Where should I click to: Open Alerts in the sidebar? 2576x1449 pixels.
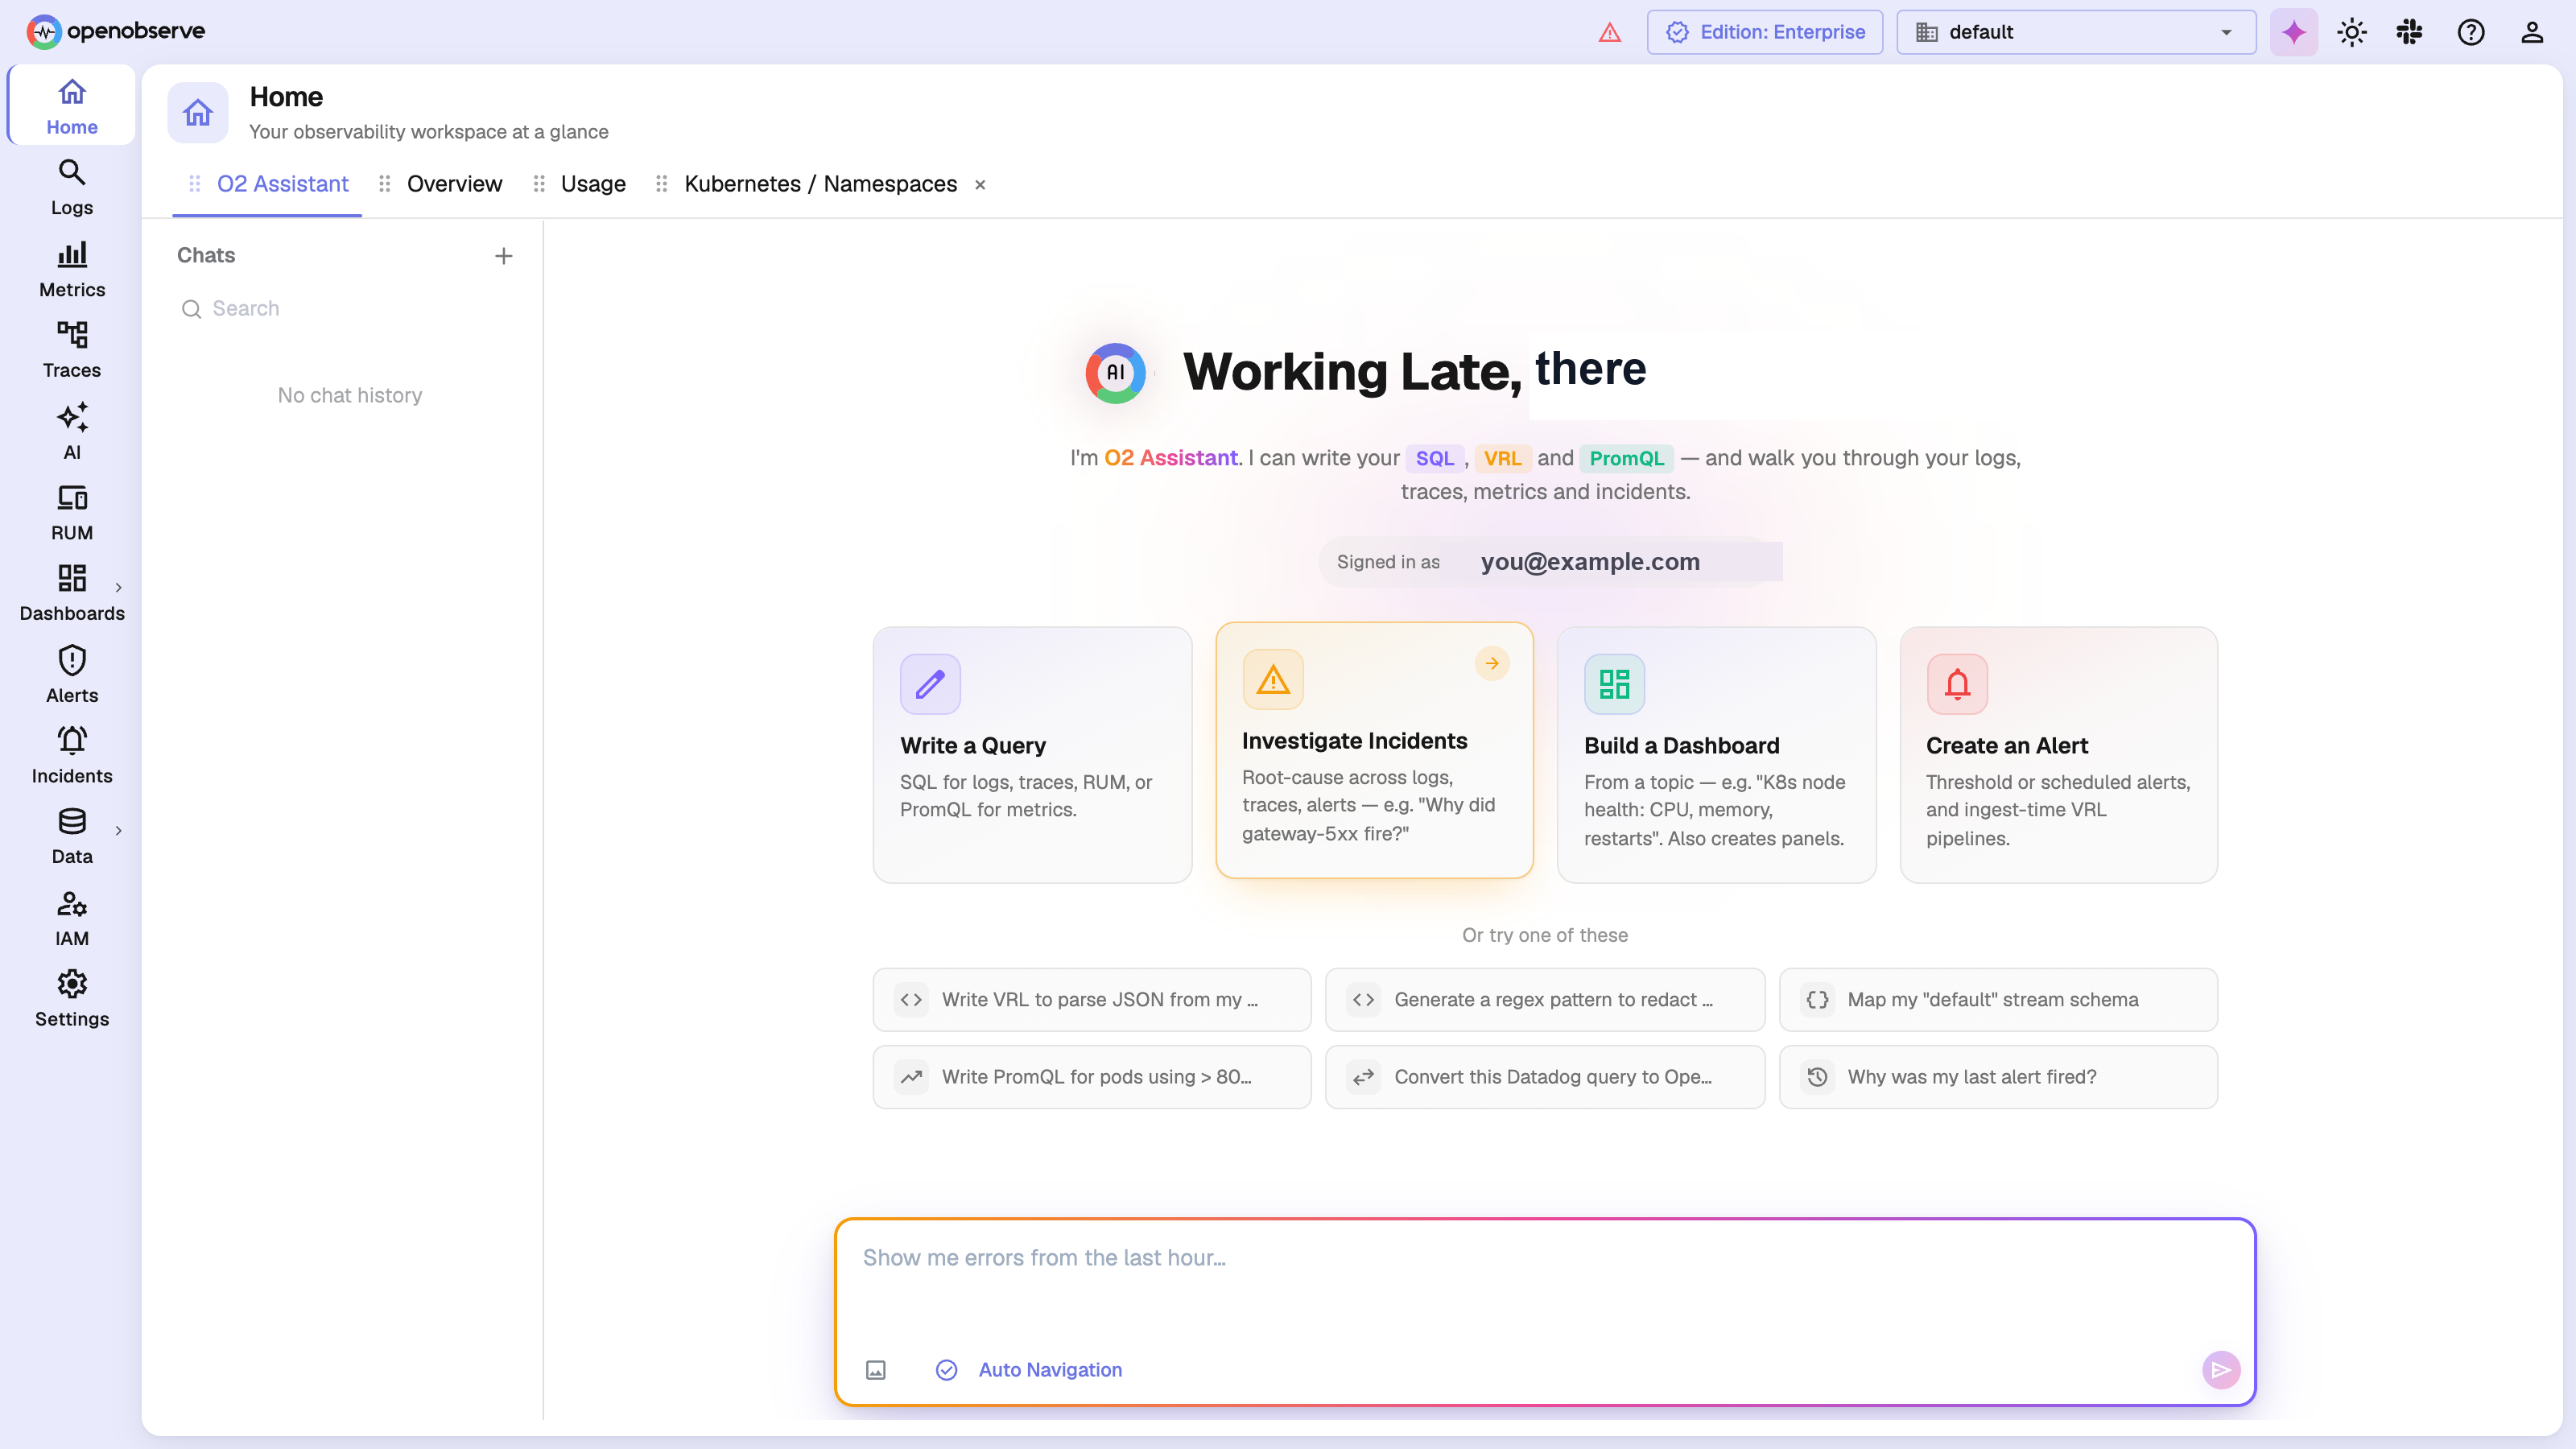(71, 674)
